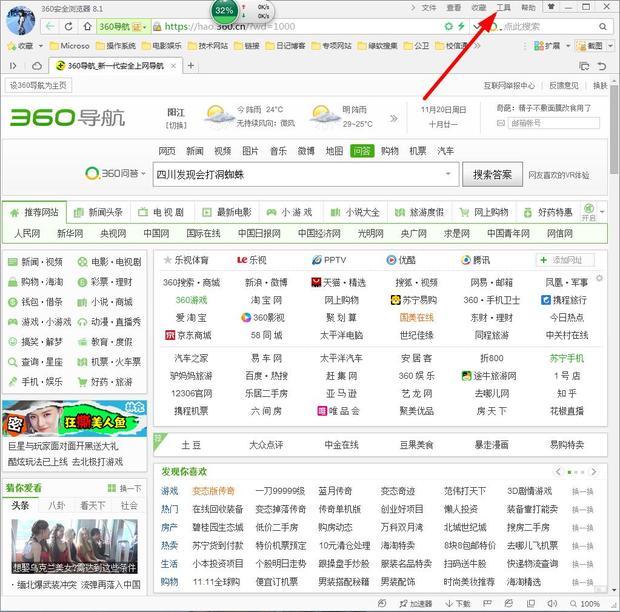Click the user avatar picture
Viewport: 620px width, 612px height.
21,21
